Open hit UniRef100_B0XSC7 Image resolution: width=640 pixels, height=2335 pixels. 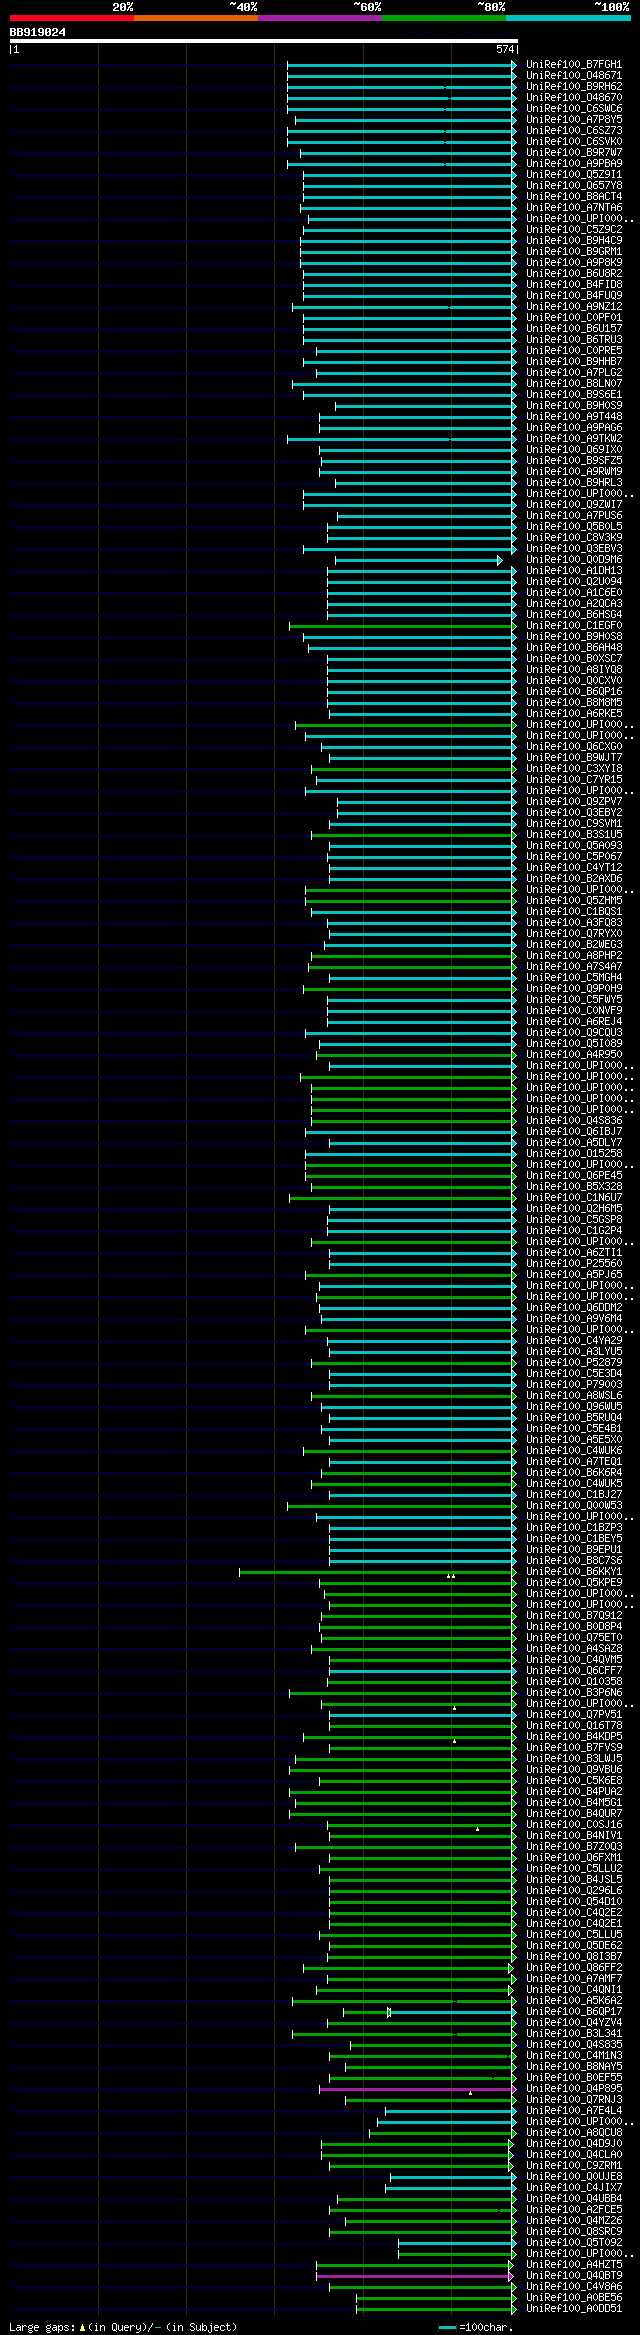574,659
